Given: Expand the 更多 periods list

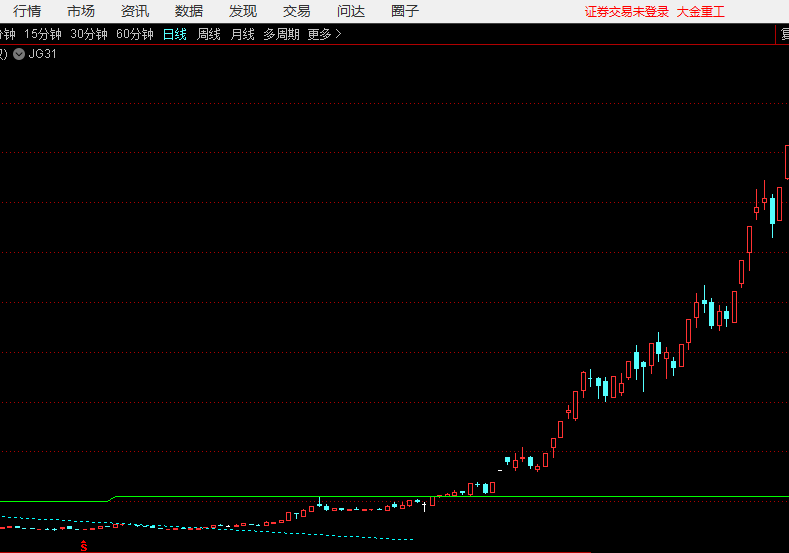Looking at the screenshot, I should pyautogui.click(x=324, y=34).
